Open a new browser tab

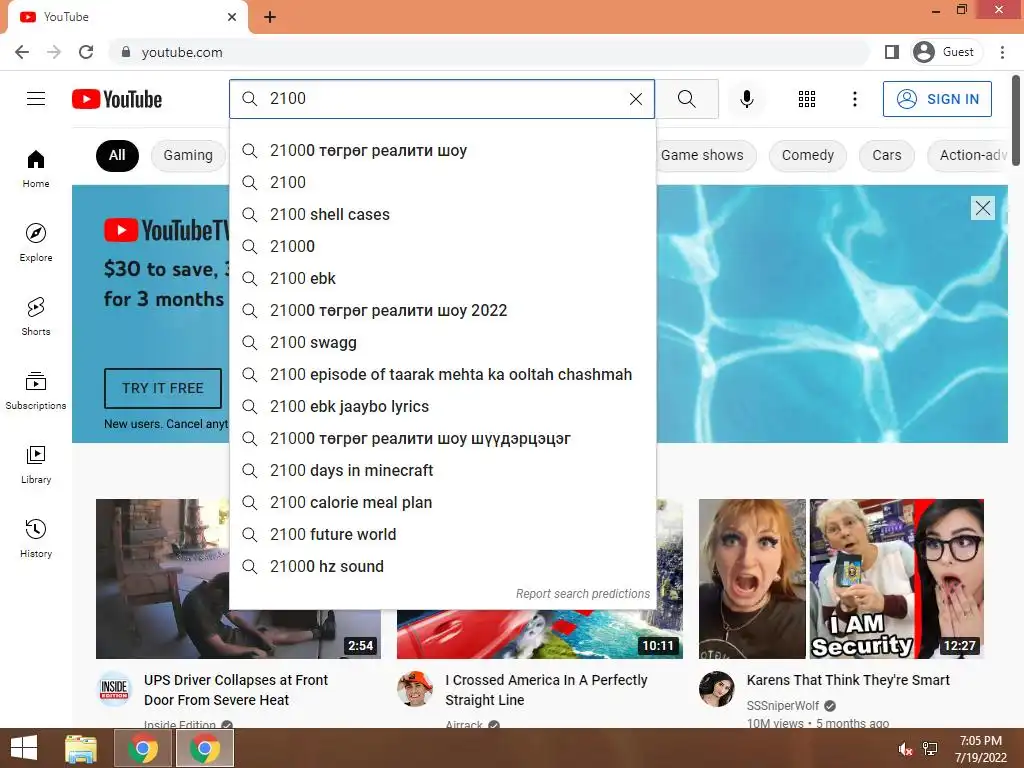(x=270, y=17)
